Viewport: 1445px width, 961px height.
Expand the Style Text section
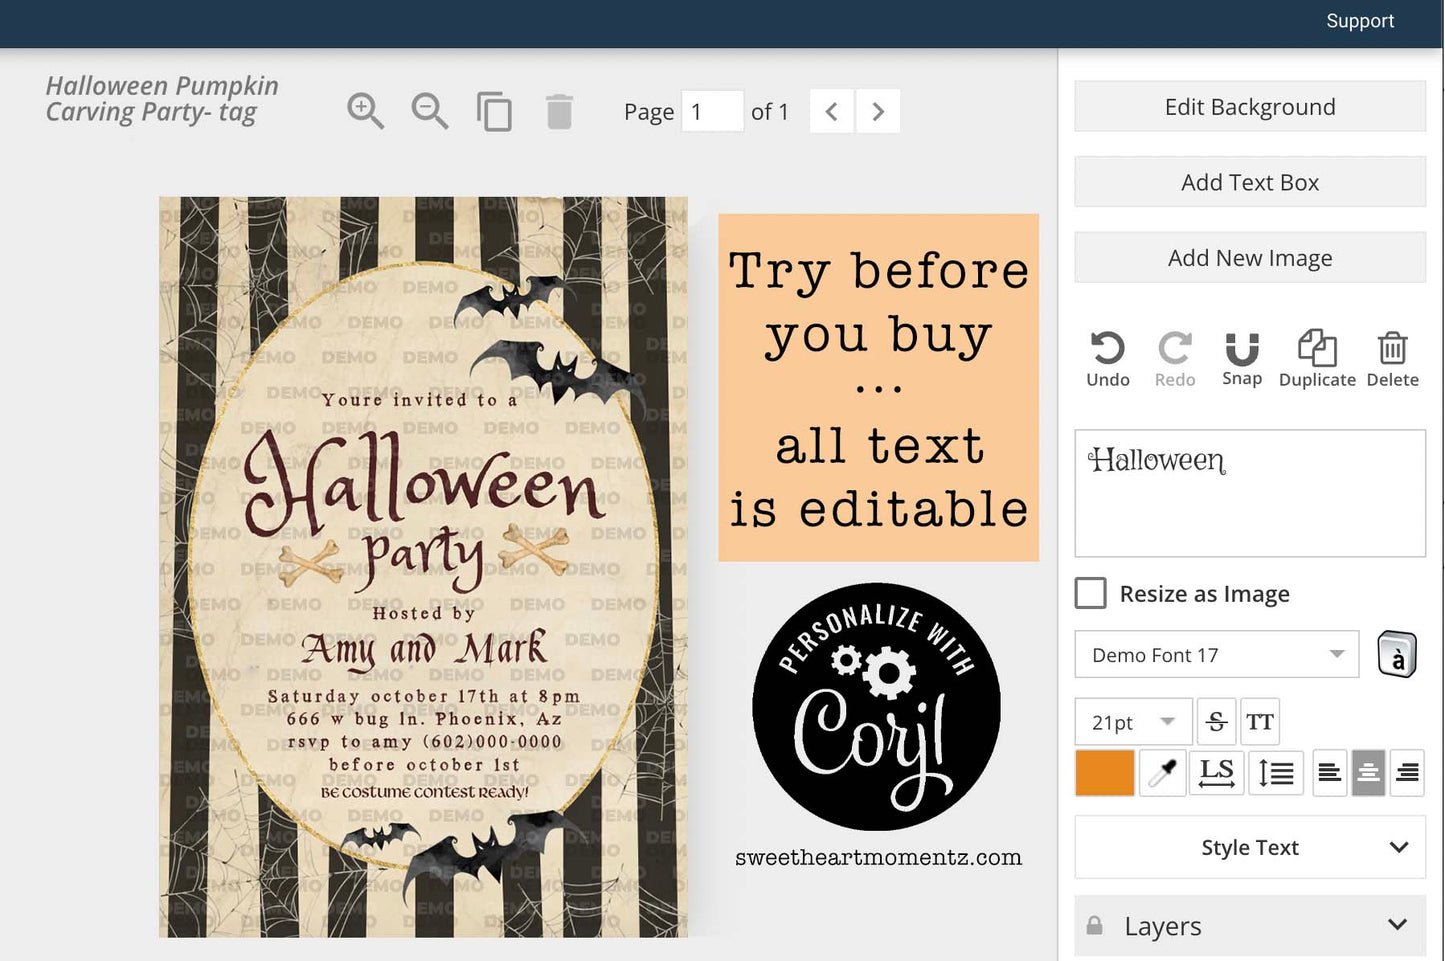click(1250, 848)
